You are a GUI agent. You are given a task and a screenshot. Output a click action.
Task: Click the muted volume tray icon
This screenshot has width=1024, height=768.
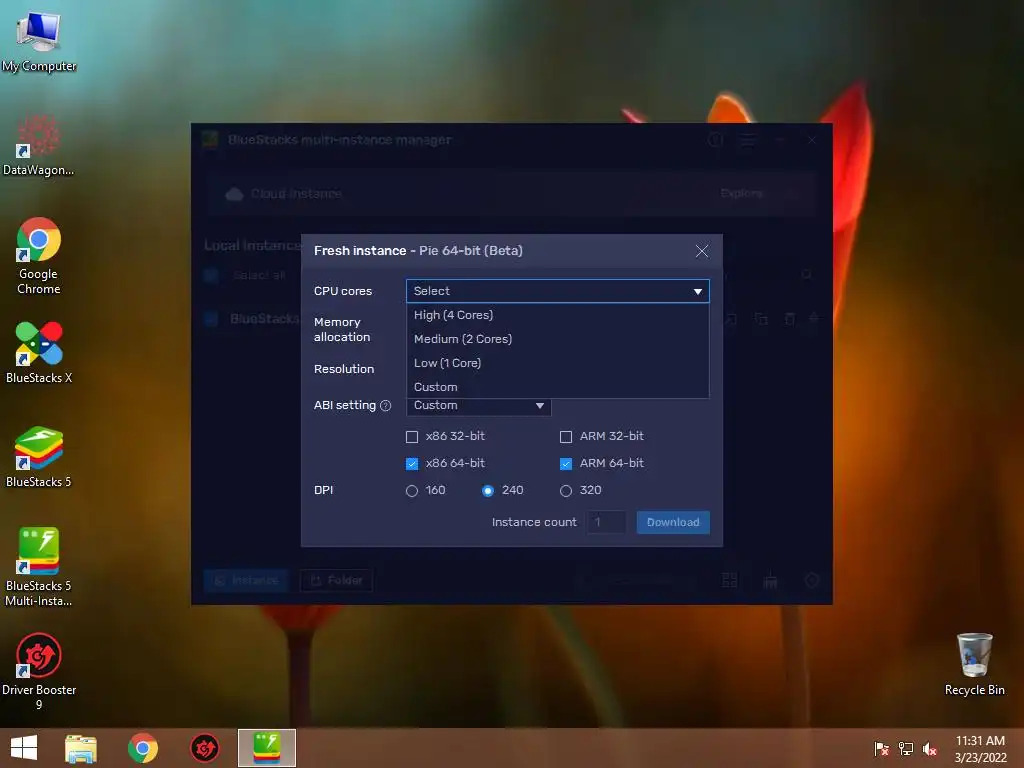930,748
